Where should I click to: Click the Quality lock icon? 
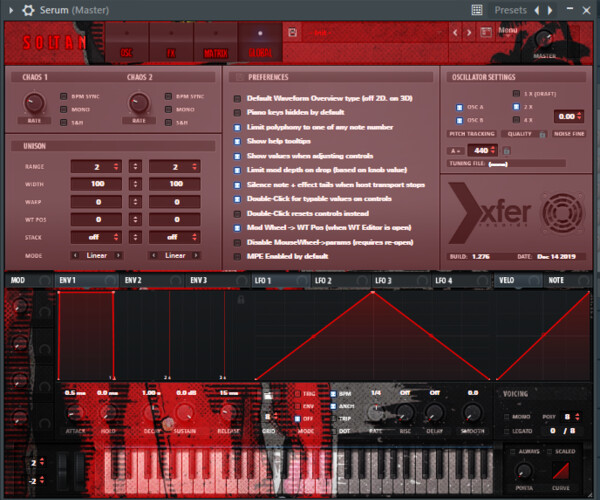[542, 134]
